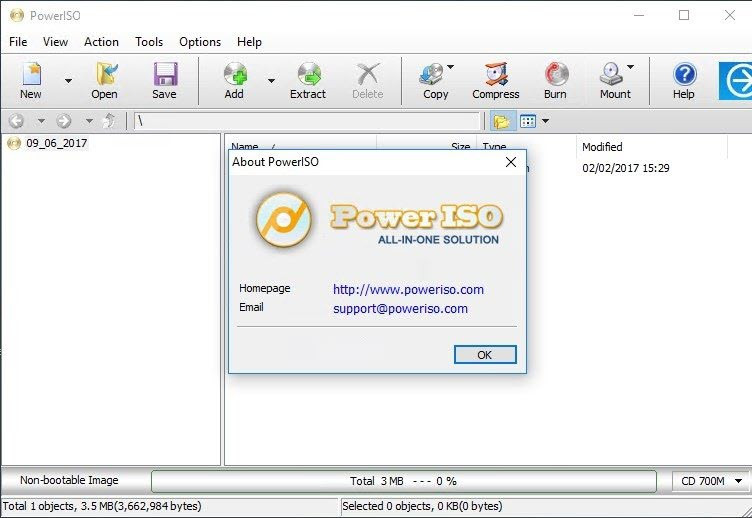Image resolution: width=752 pixels, height=518 pixels.
Task: Open the File menu
Action: click(x=18, y=42)
